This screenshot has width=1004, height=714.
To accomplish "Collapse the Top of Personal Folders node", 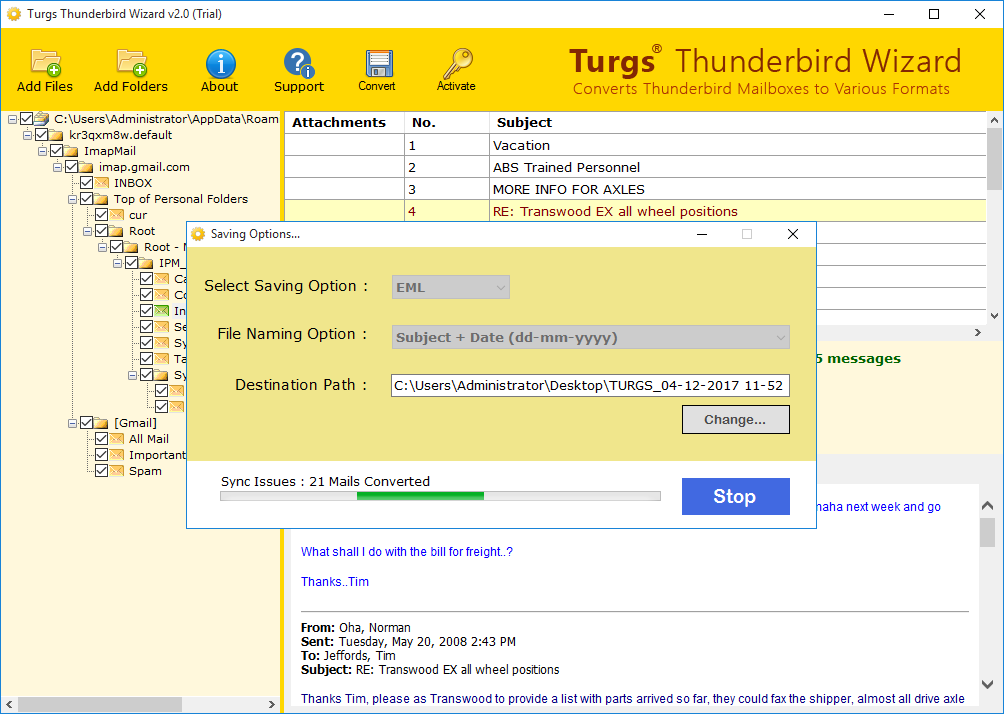I will pyautogui.click(x=72, y=199).
